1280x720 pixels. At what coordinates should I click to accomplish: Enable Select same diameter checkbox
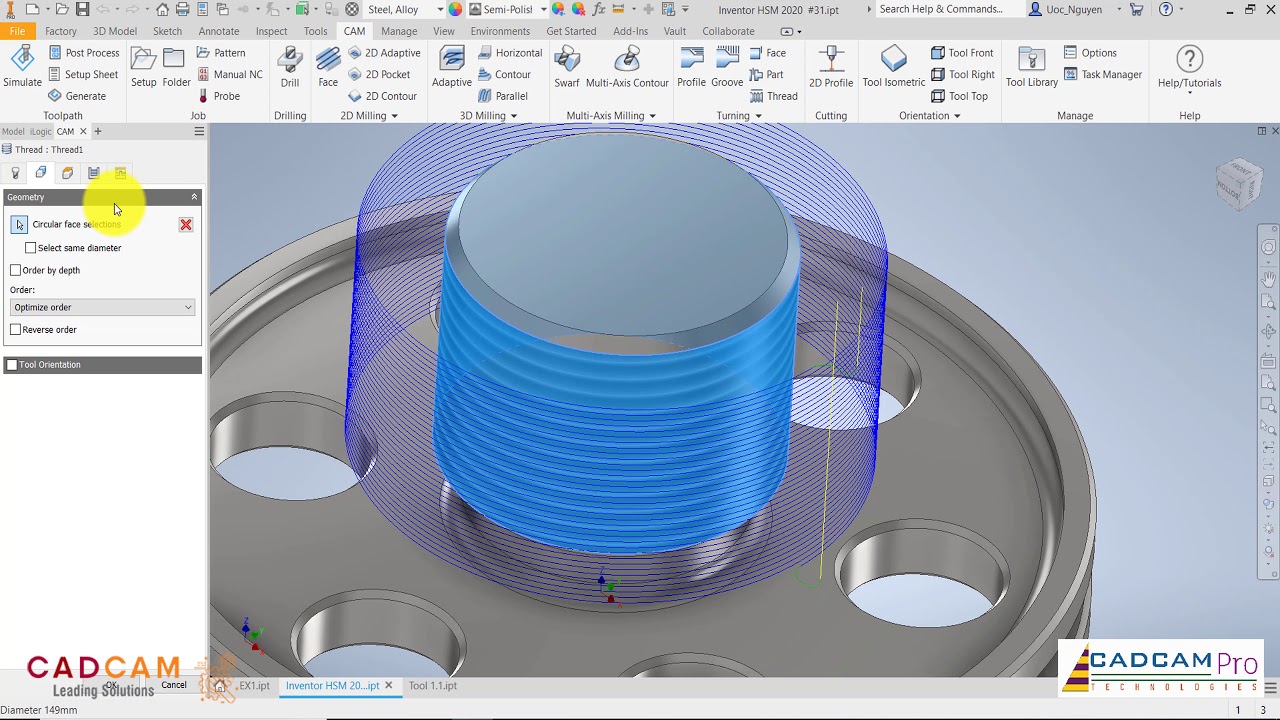point(31,248)
